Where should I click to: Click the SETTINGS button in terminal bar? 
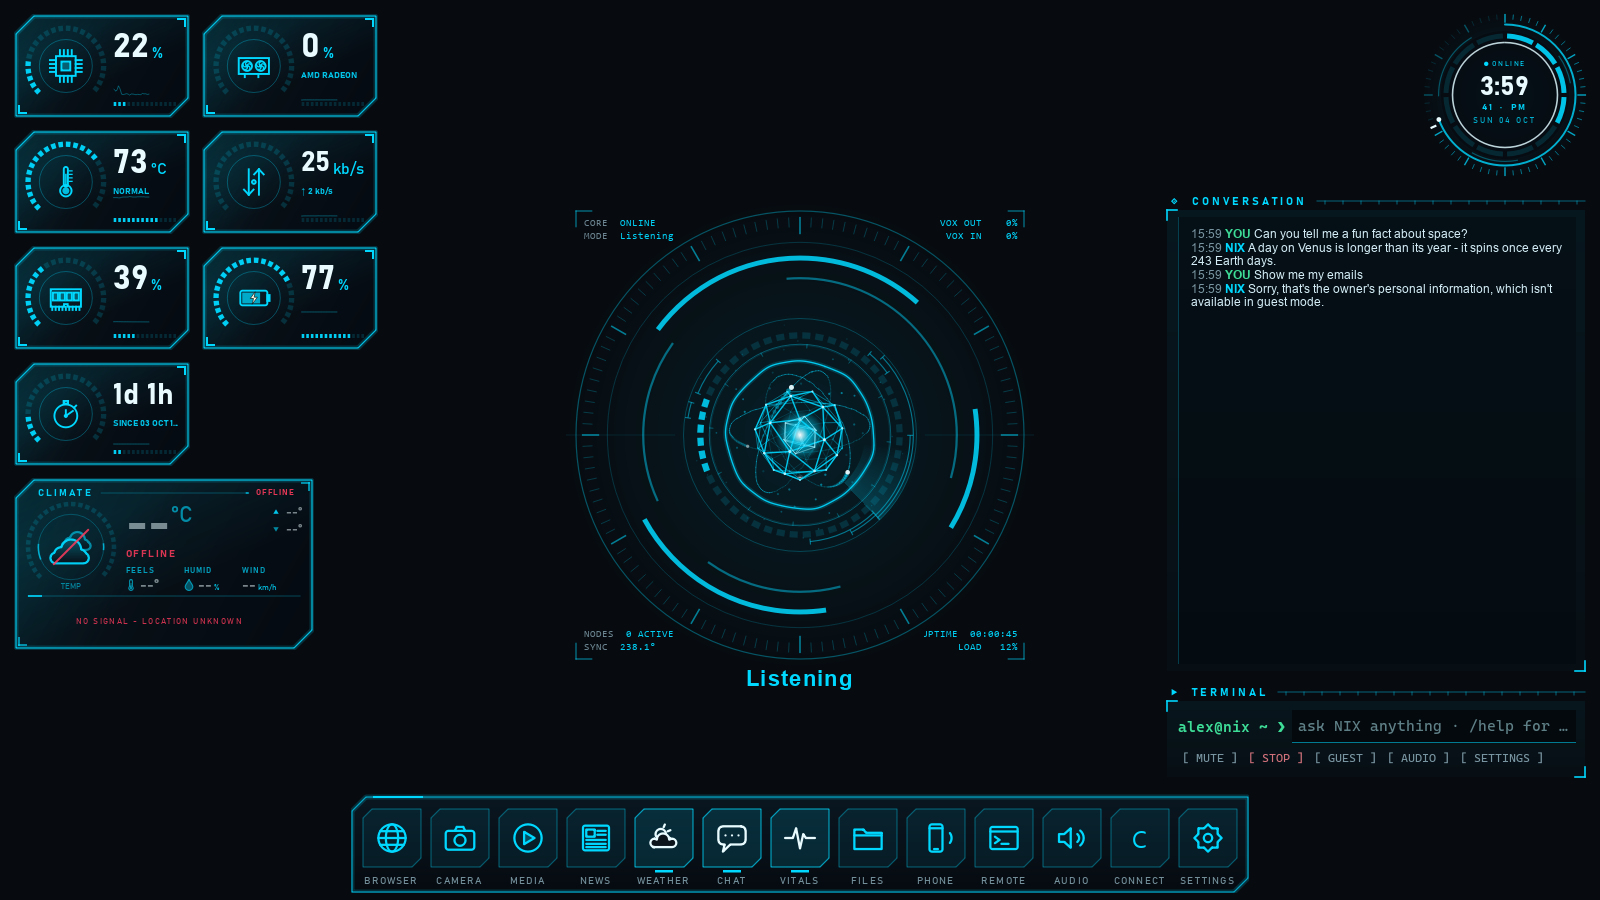pos(1502,758)
